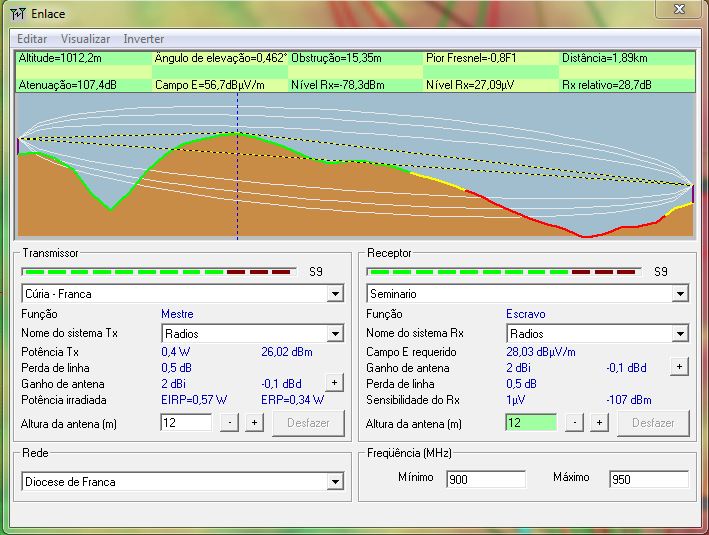Click the receiver antenna gain plus button
The width and height of the screenshot is (709, 535).
[x=679, y=367]
